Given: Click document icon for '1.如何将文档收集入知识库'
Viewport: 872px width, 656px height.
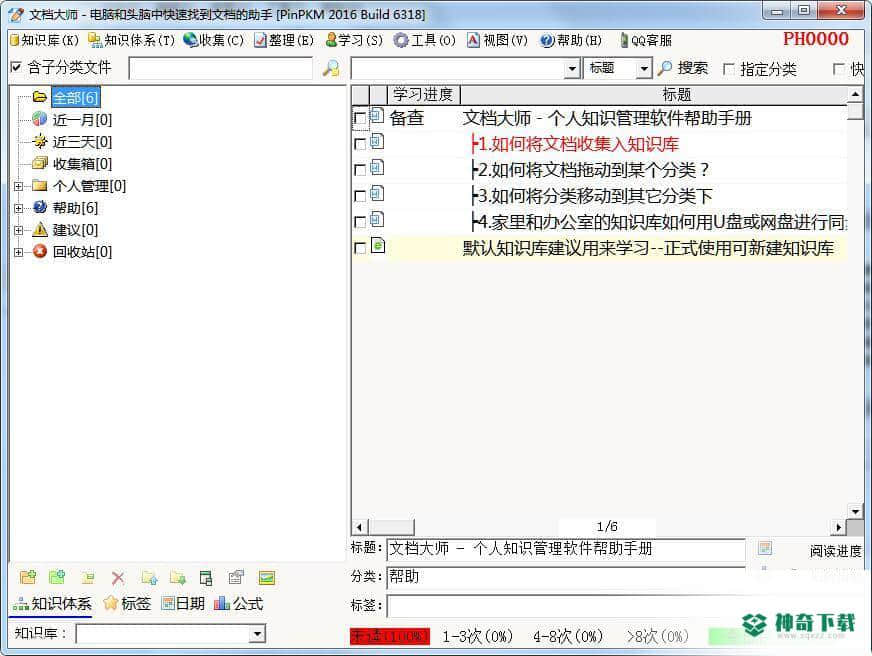Looking at the screenshot, I should [x=377, y=142].
